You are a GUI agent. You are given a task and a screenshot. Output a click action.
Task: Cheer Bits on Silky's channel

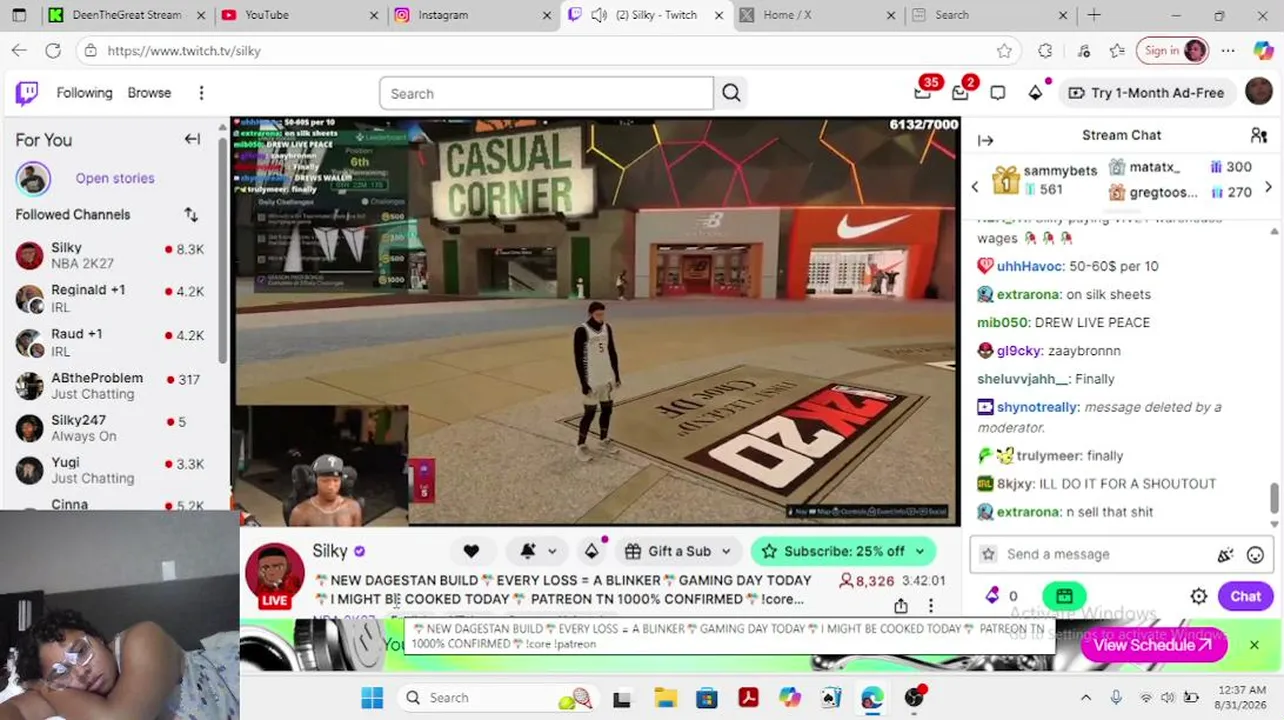pos(591,551)
